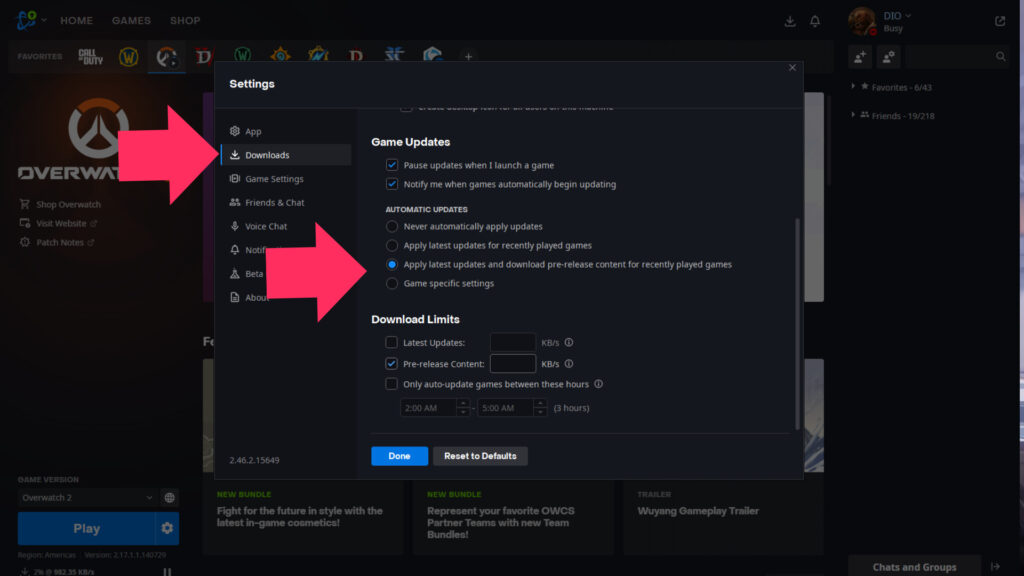
Task: Select Never automatically apply updates option
Action: (392, 227)
